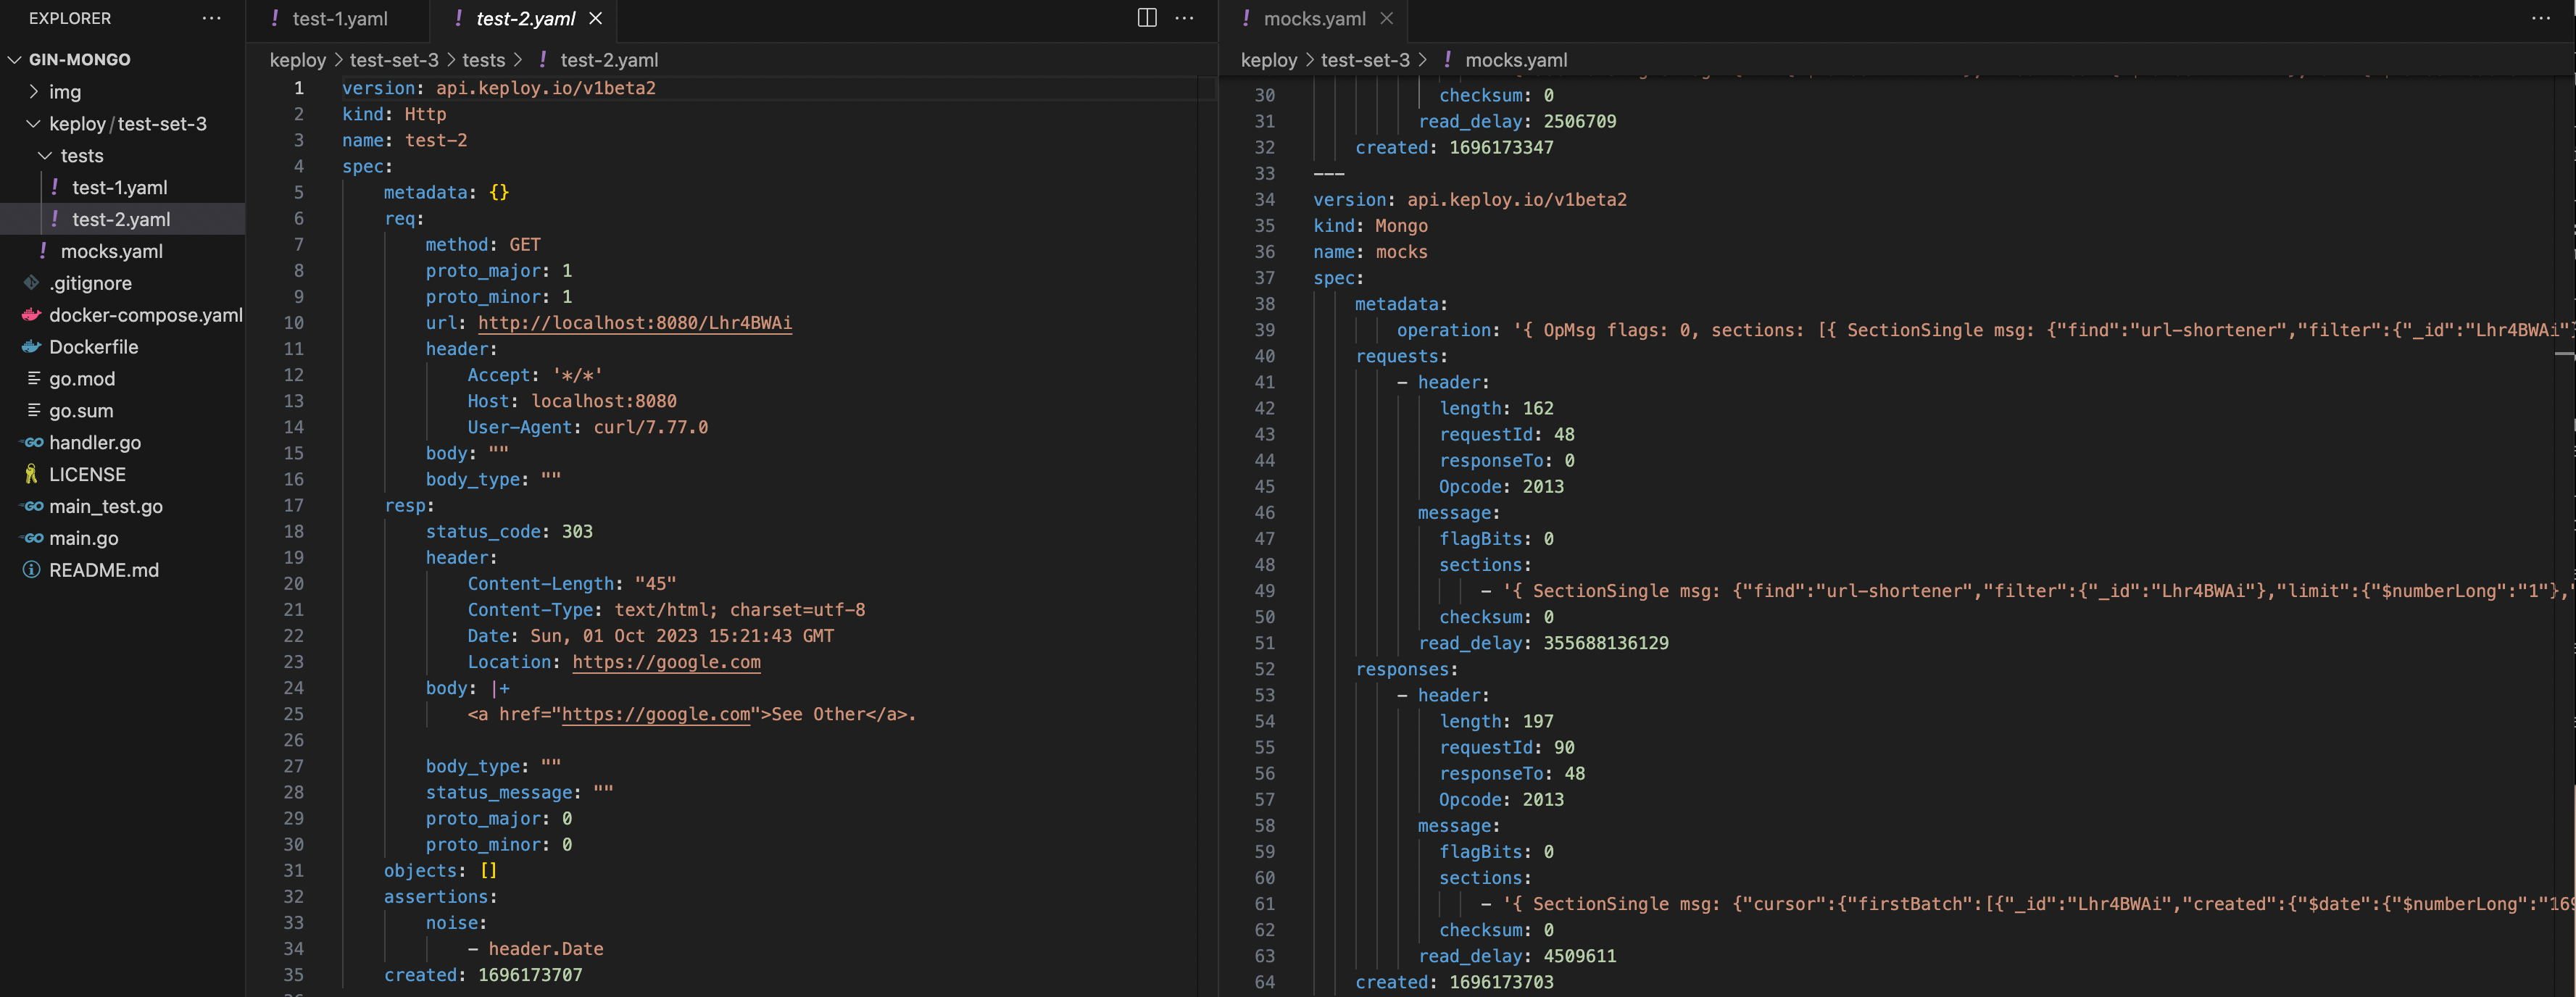2576x997 pixels.
Task: Click tests in the left breadcrumb
Action: click(484, 60)
